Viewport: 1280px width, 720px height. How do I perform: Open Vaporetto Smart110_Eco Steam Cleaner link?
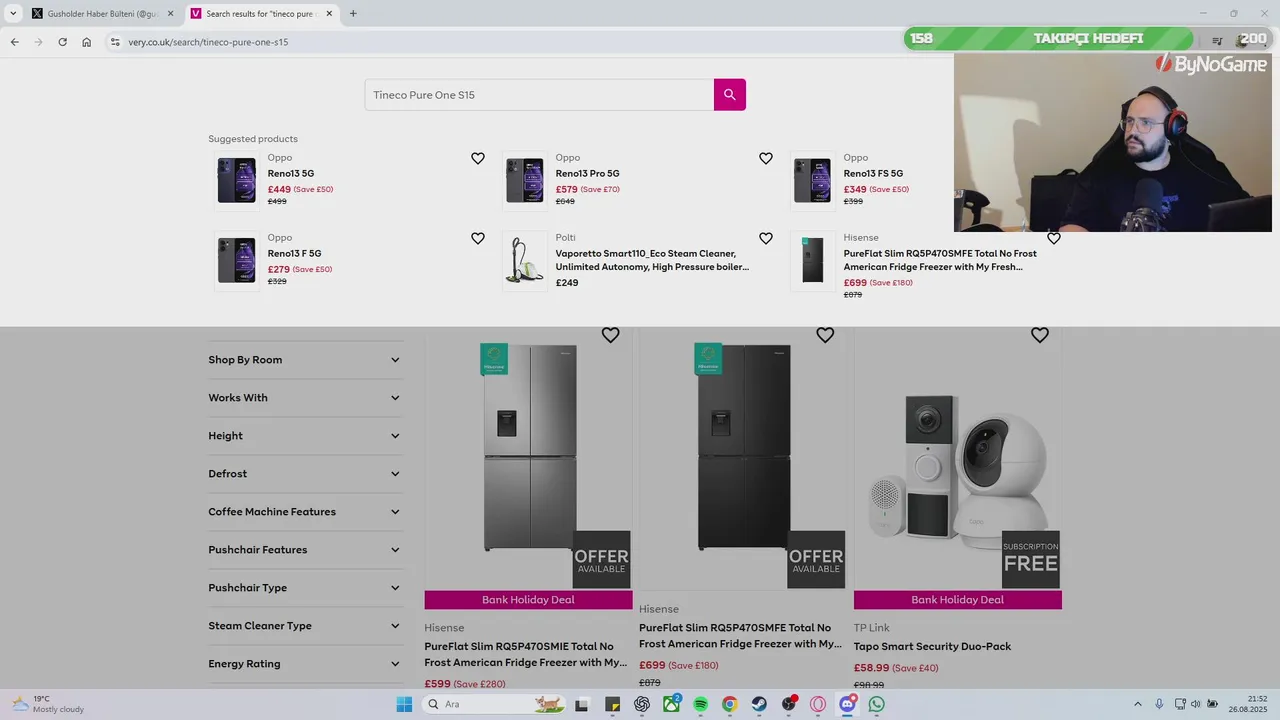pos(652,260)
